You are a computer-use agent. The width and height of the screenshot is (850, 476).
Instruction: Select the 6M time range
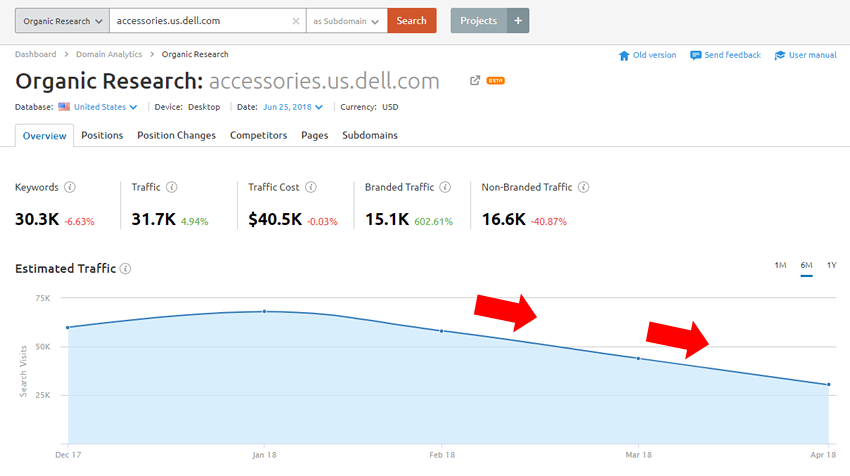point(806,265)
